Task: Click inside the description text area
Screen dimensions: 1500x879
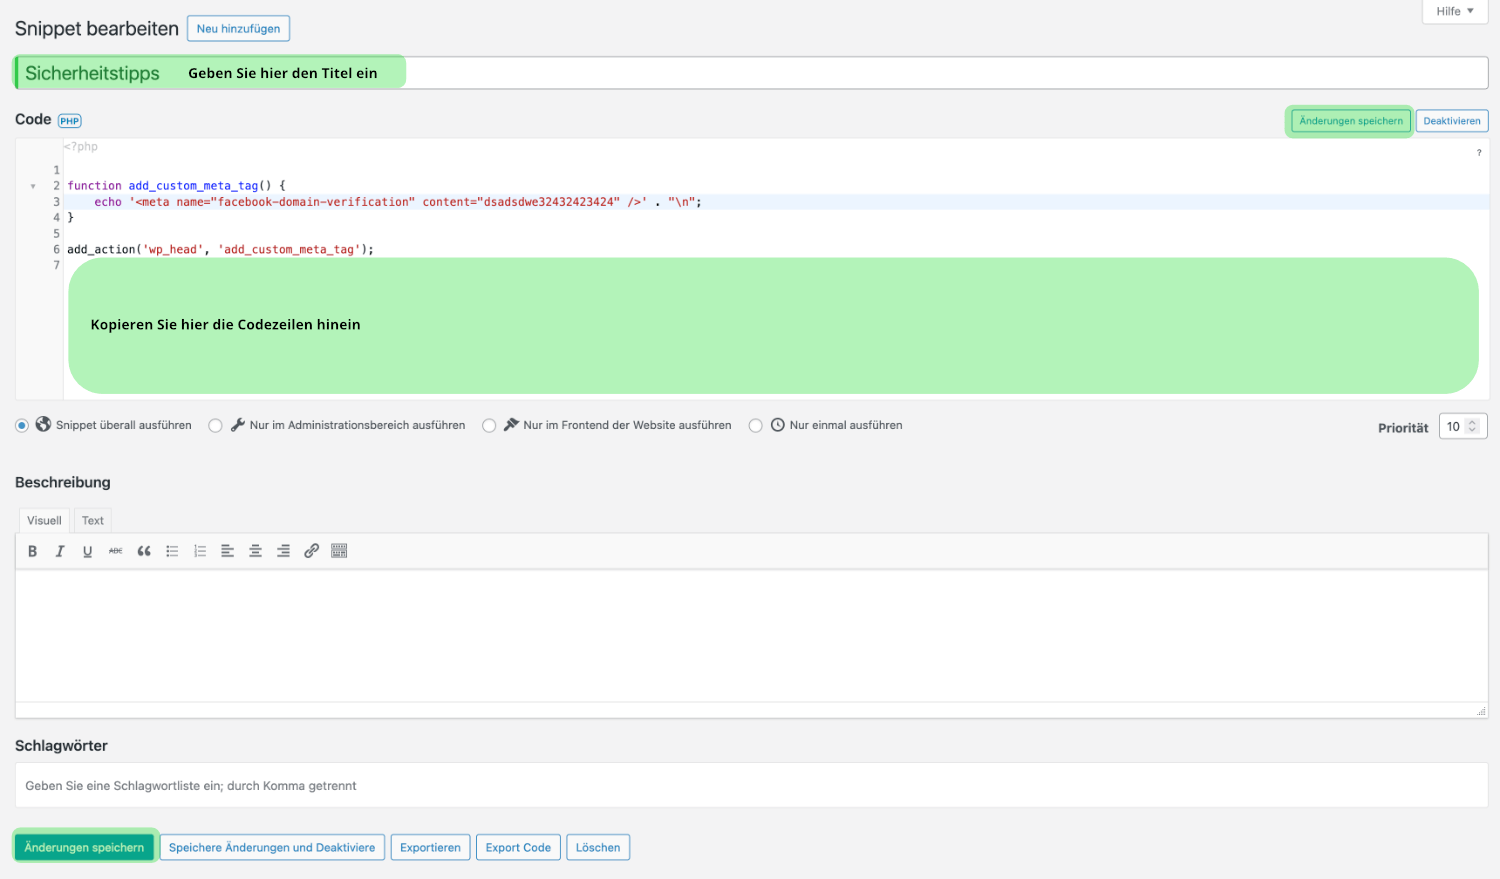Action: click(751, 636)
